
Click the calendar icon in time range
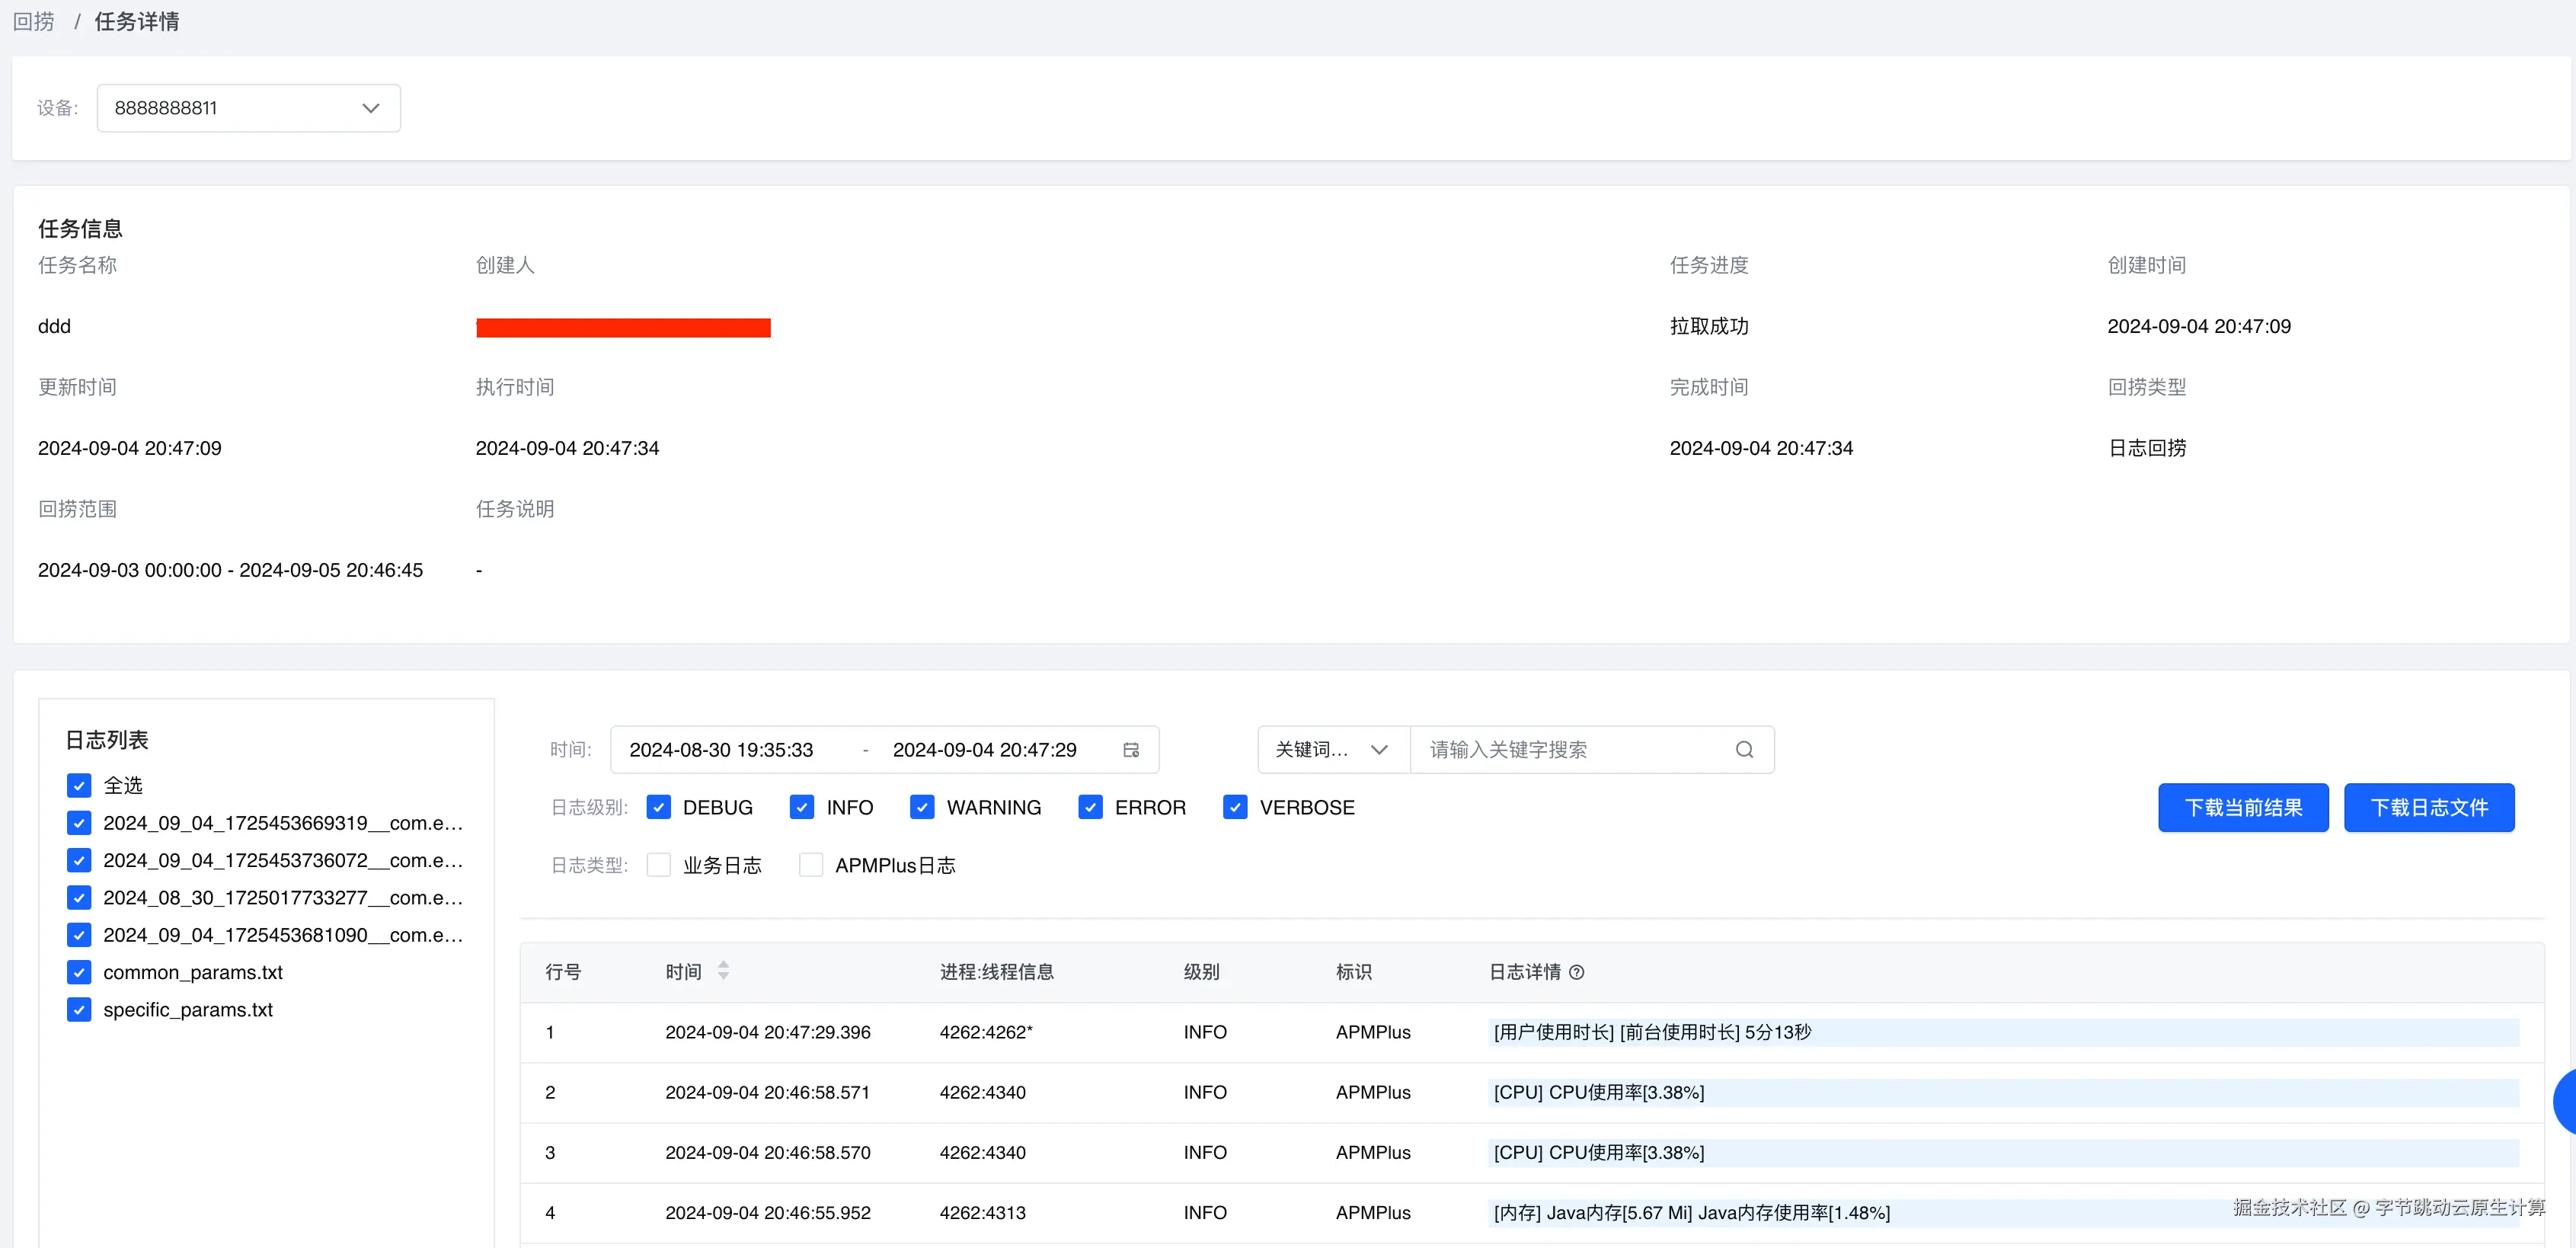coord(1131,750)
